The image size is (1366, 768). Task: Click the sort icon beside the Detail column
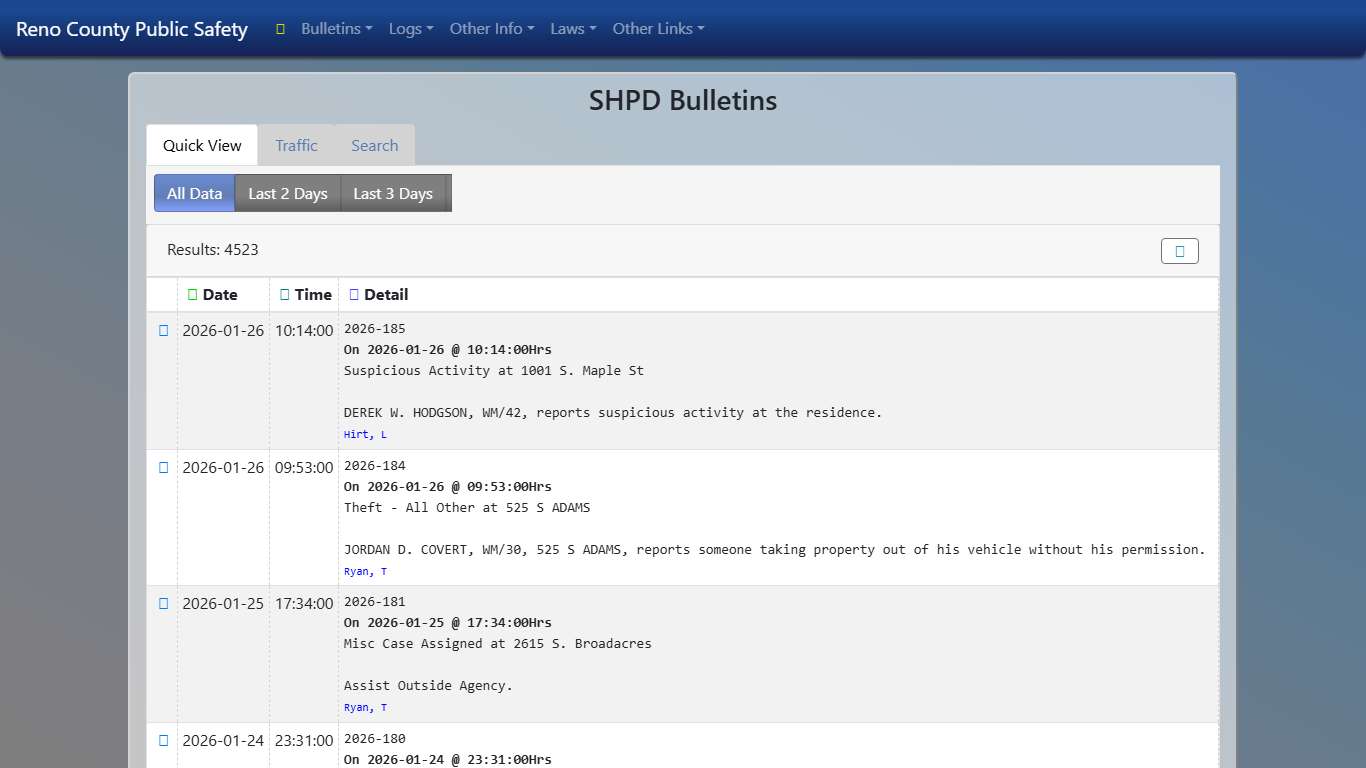354,294
